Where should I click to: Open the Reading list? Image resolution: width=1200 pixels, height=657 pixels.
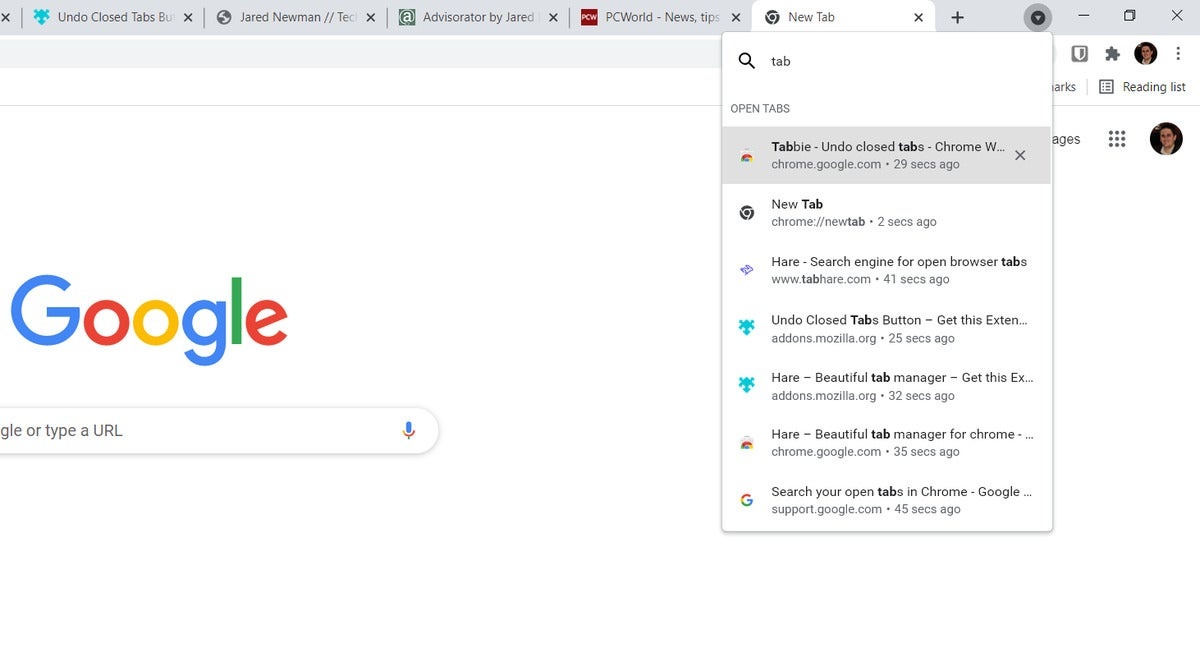click(x=1142, y=87)
